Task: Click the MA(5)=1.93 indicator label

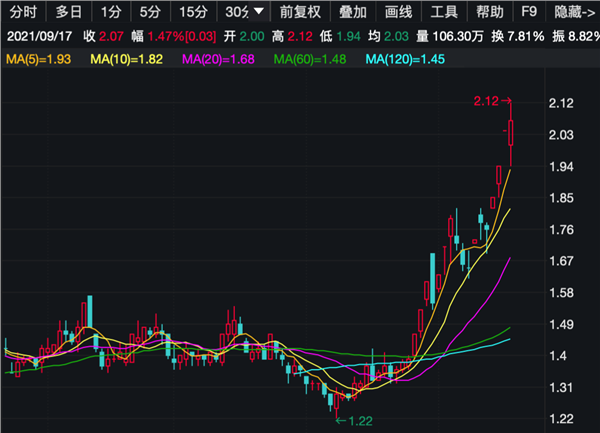Action: tap(39, 59)
